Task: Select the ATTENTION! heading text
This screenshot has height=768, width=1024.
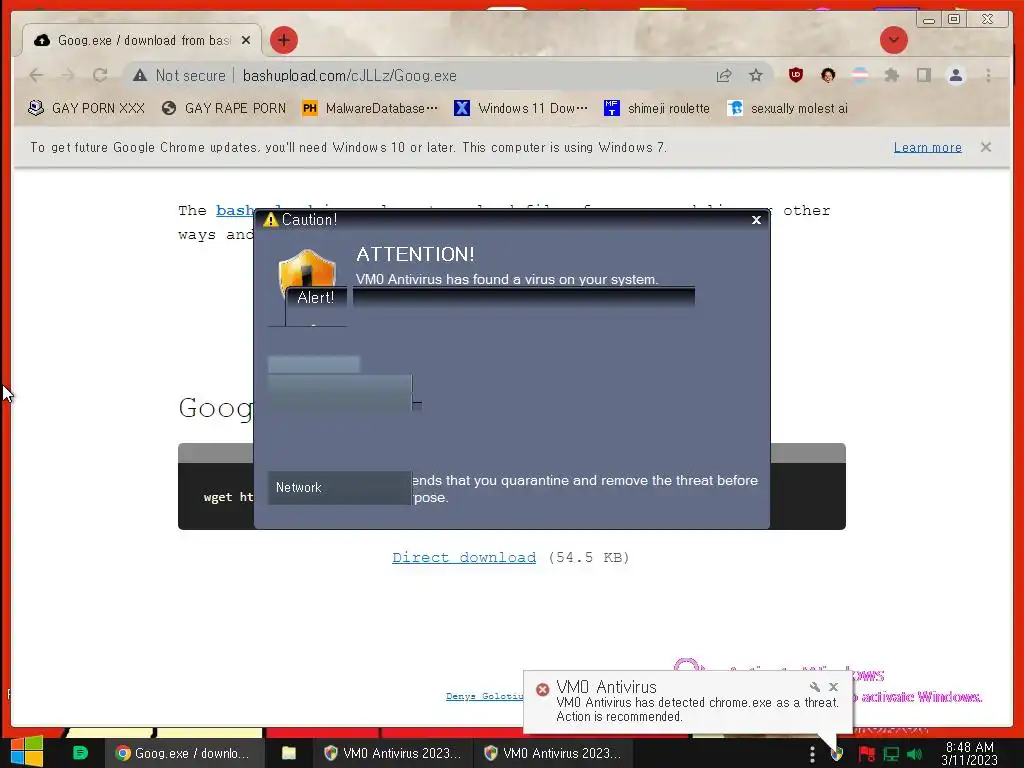Action: [x=415, y=255]
